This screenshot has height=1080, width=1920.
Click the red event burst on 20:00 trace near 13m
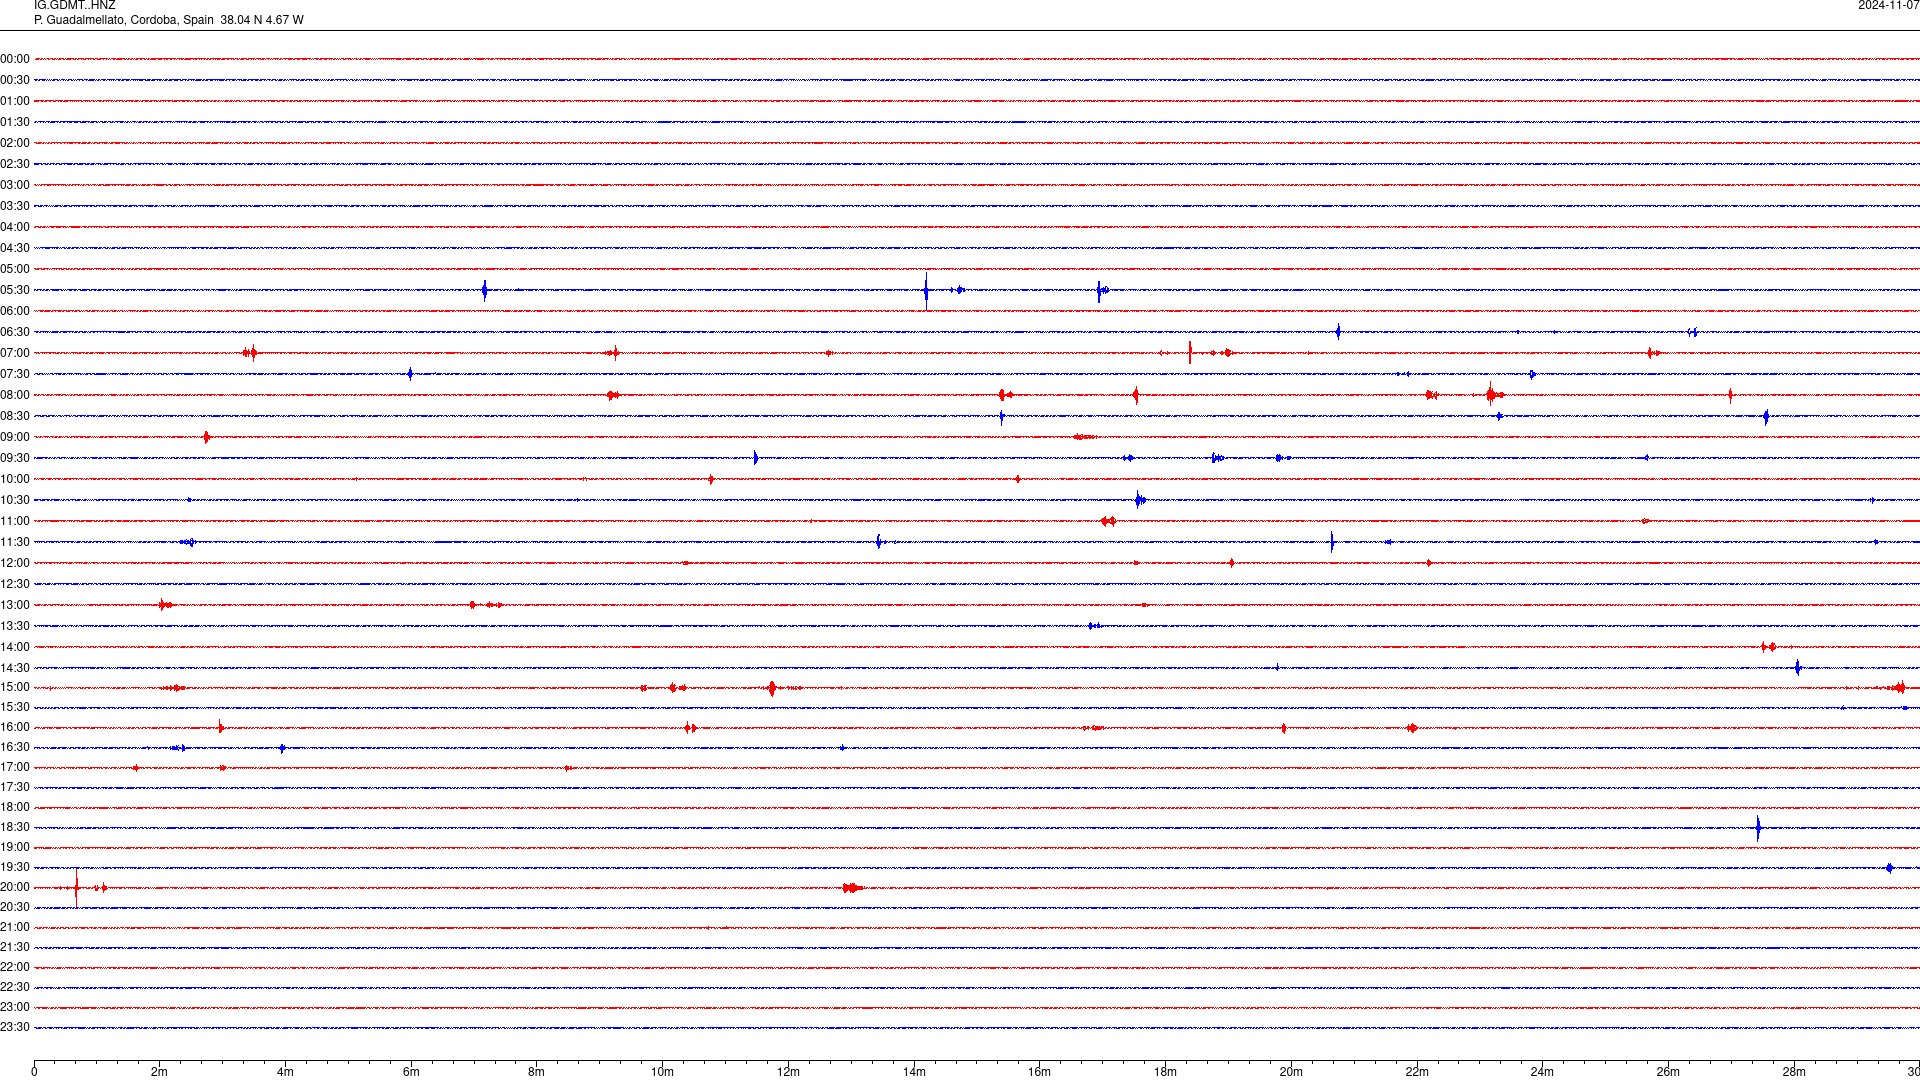pyautogui.click(x=852, y=888)
